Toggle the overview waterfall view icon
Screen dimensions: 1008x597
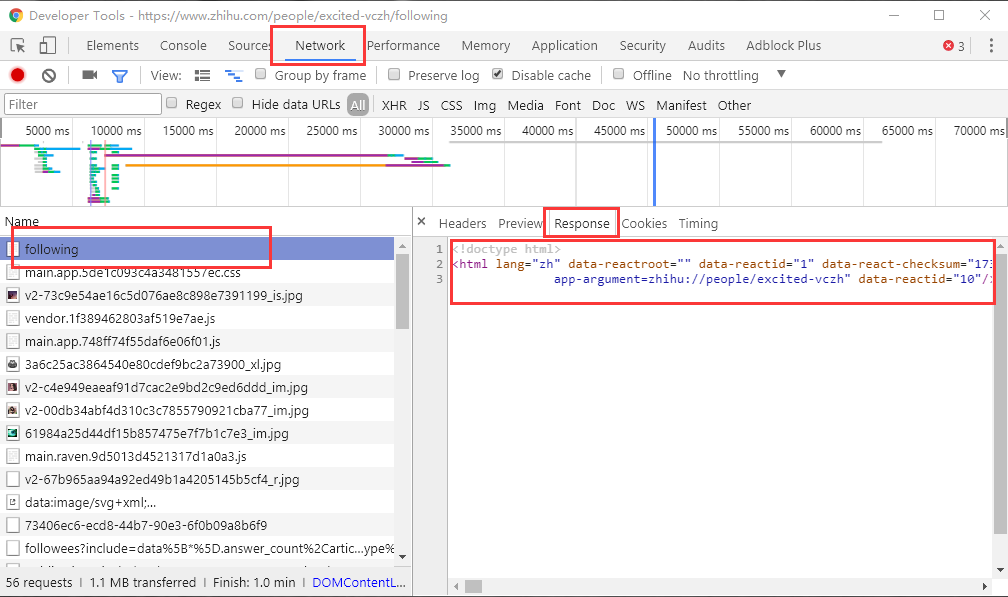coord(233,76)
